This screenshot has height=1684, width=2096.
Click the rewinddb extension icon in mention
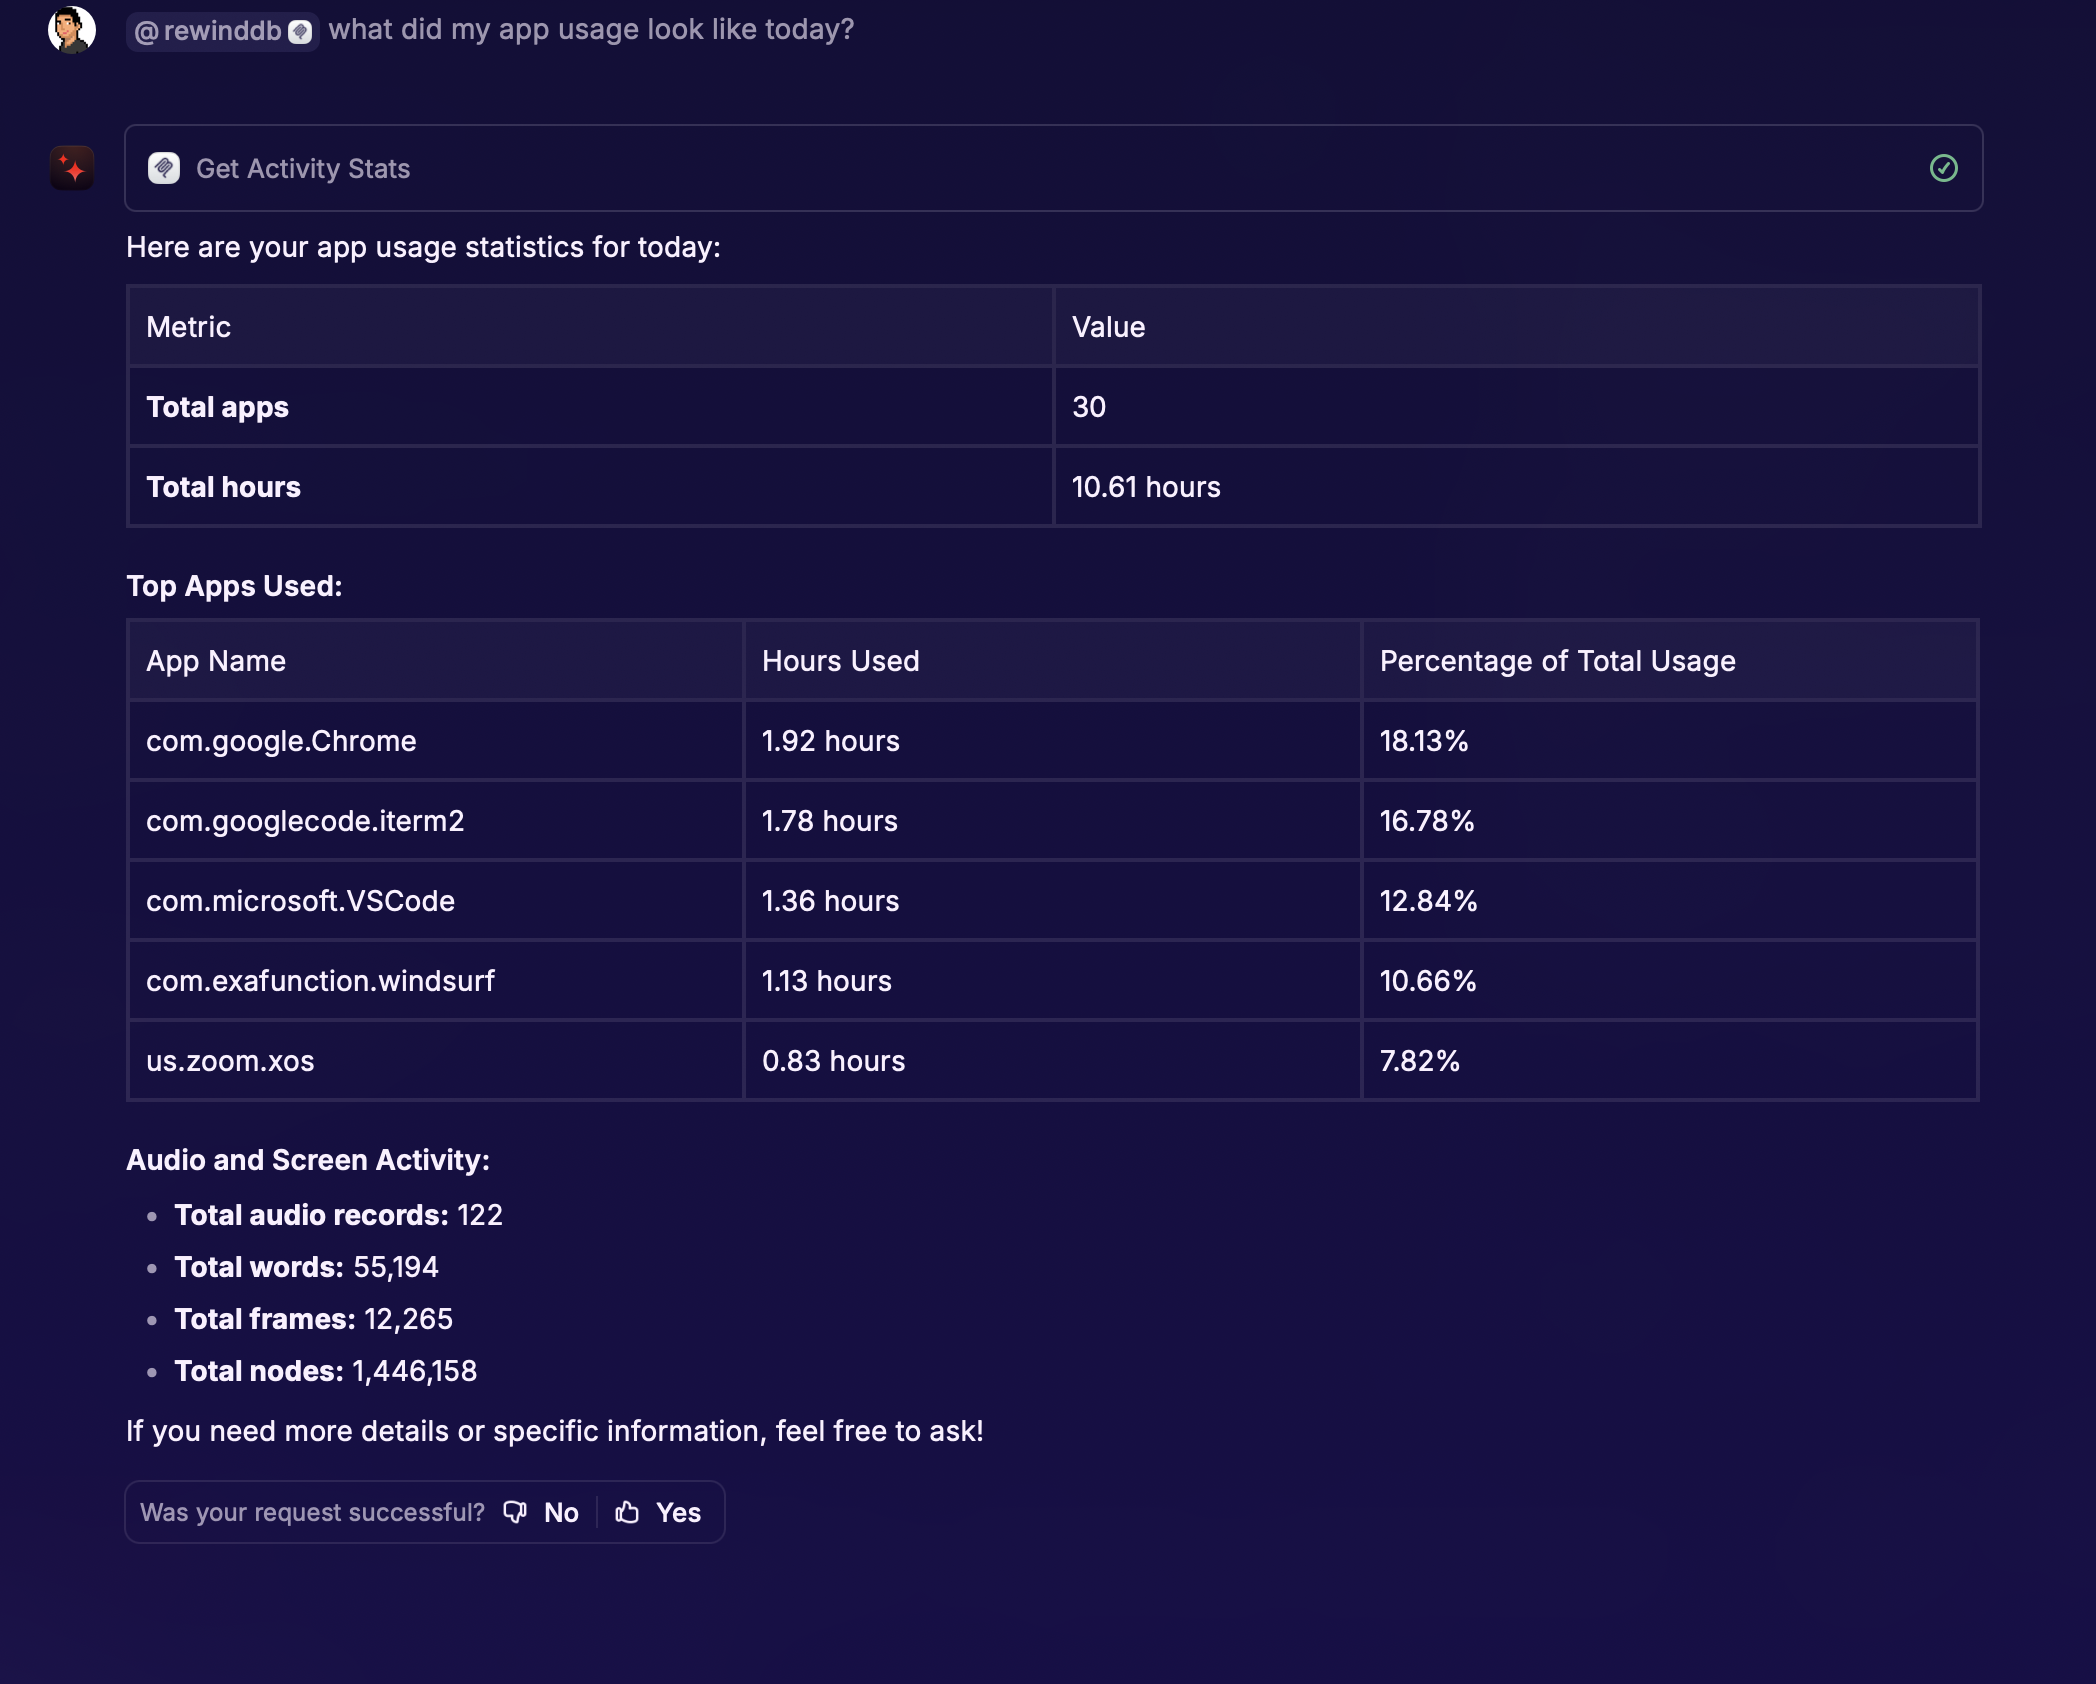point(300,32)
